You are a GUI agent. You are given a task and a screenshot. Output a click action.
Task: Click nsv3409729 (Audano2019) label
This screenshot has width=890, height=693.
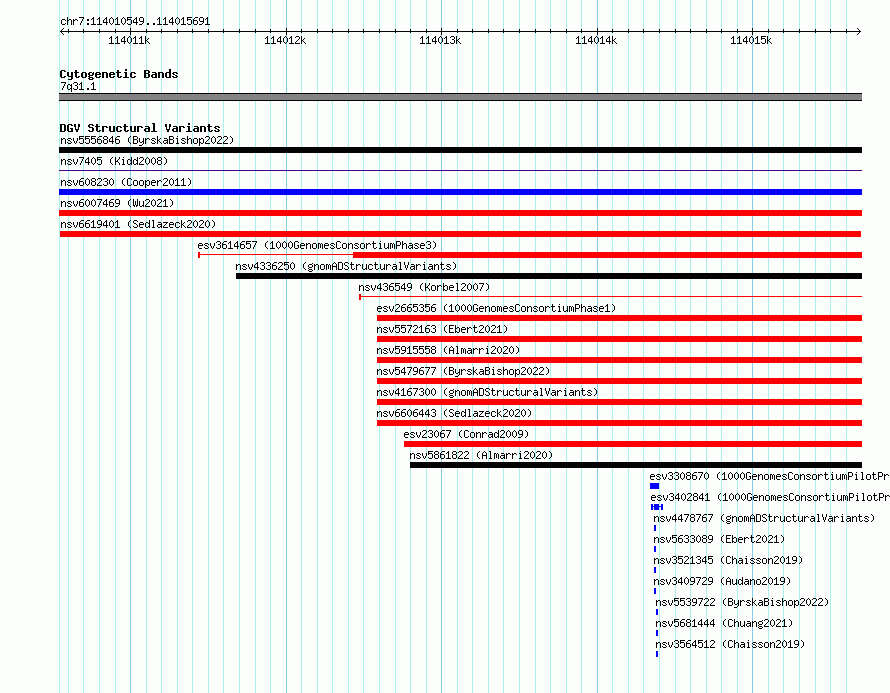tap(722, 581)
